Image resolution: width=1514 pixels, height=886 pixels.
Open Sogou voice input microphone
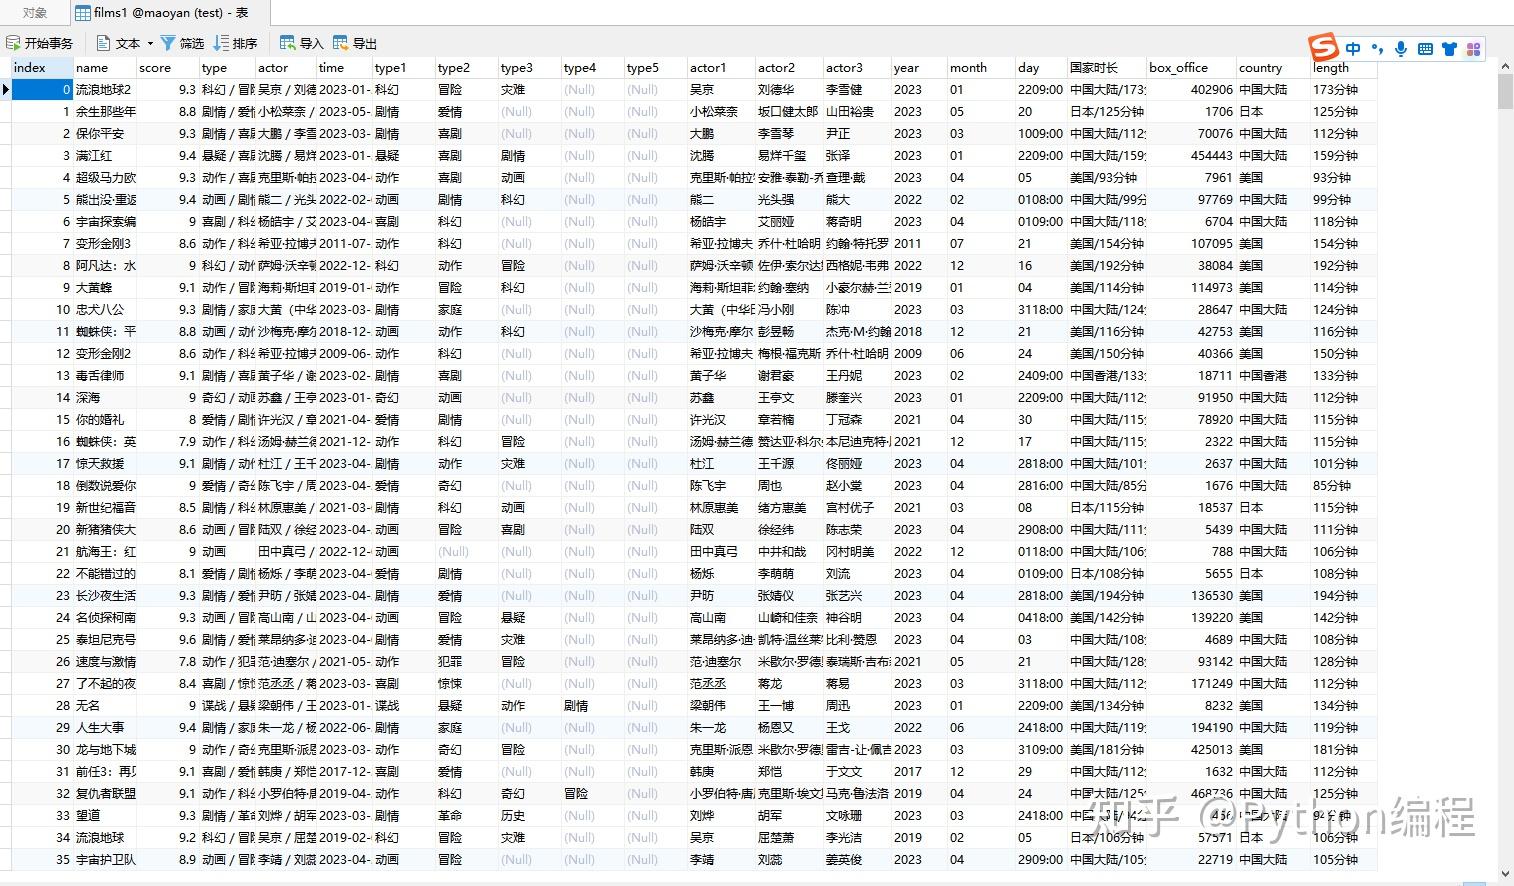pos(1401,48)
